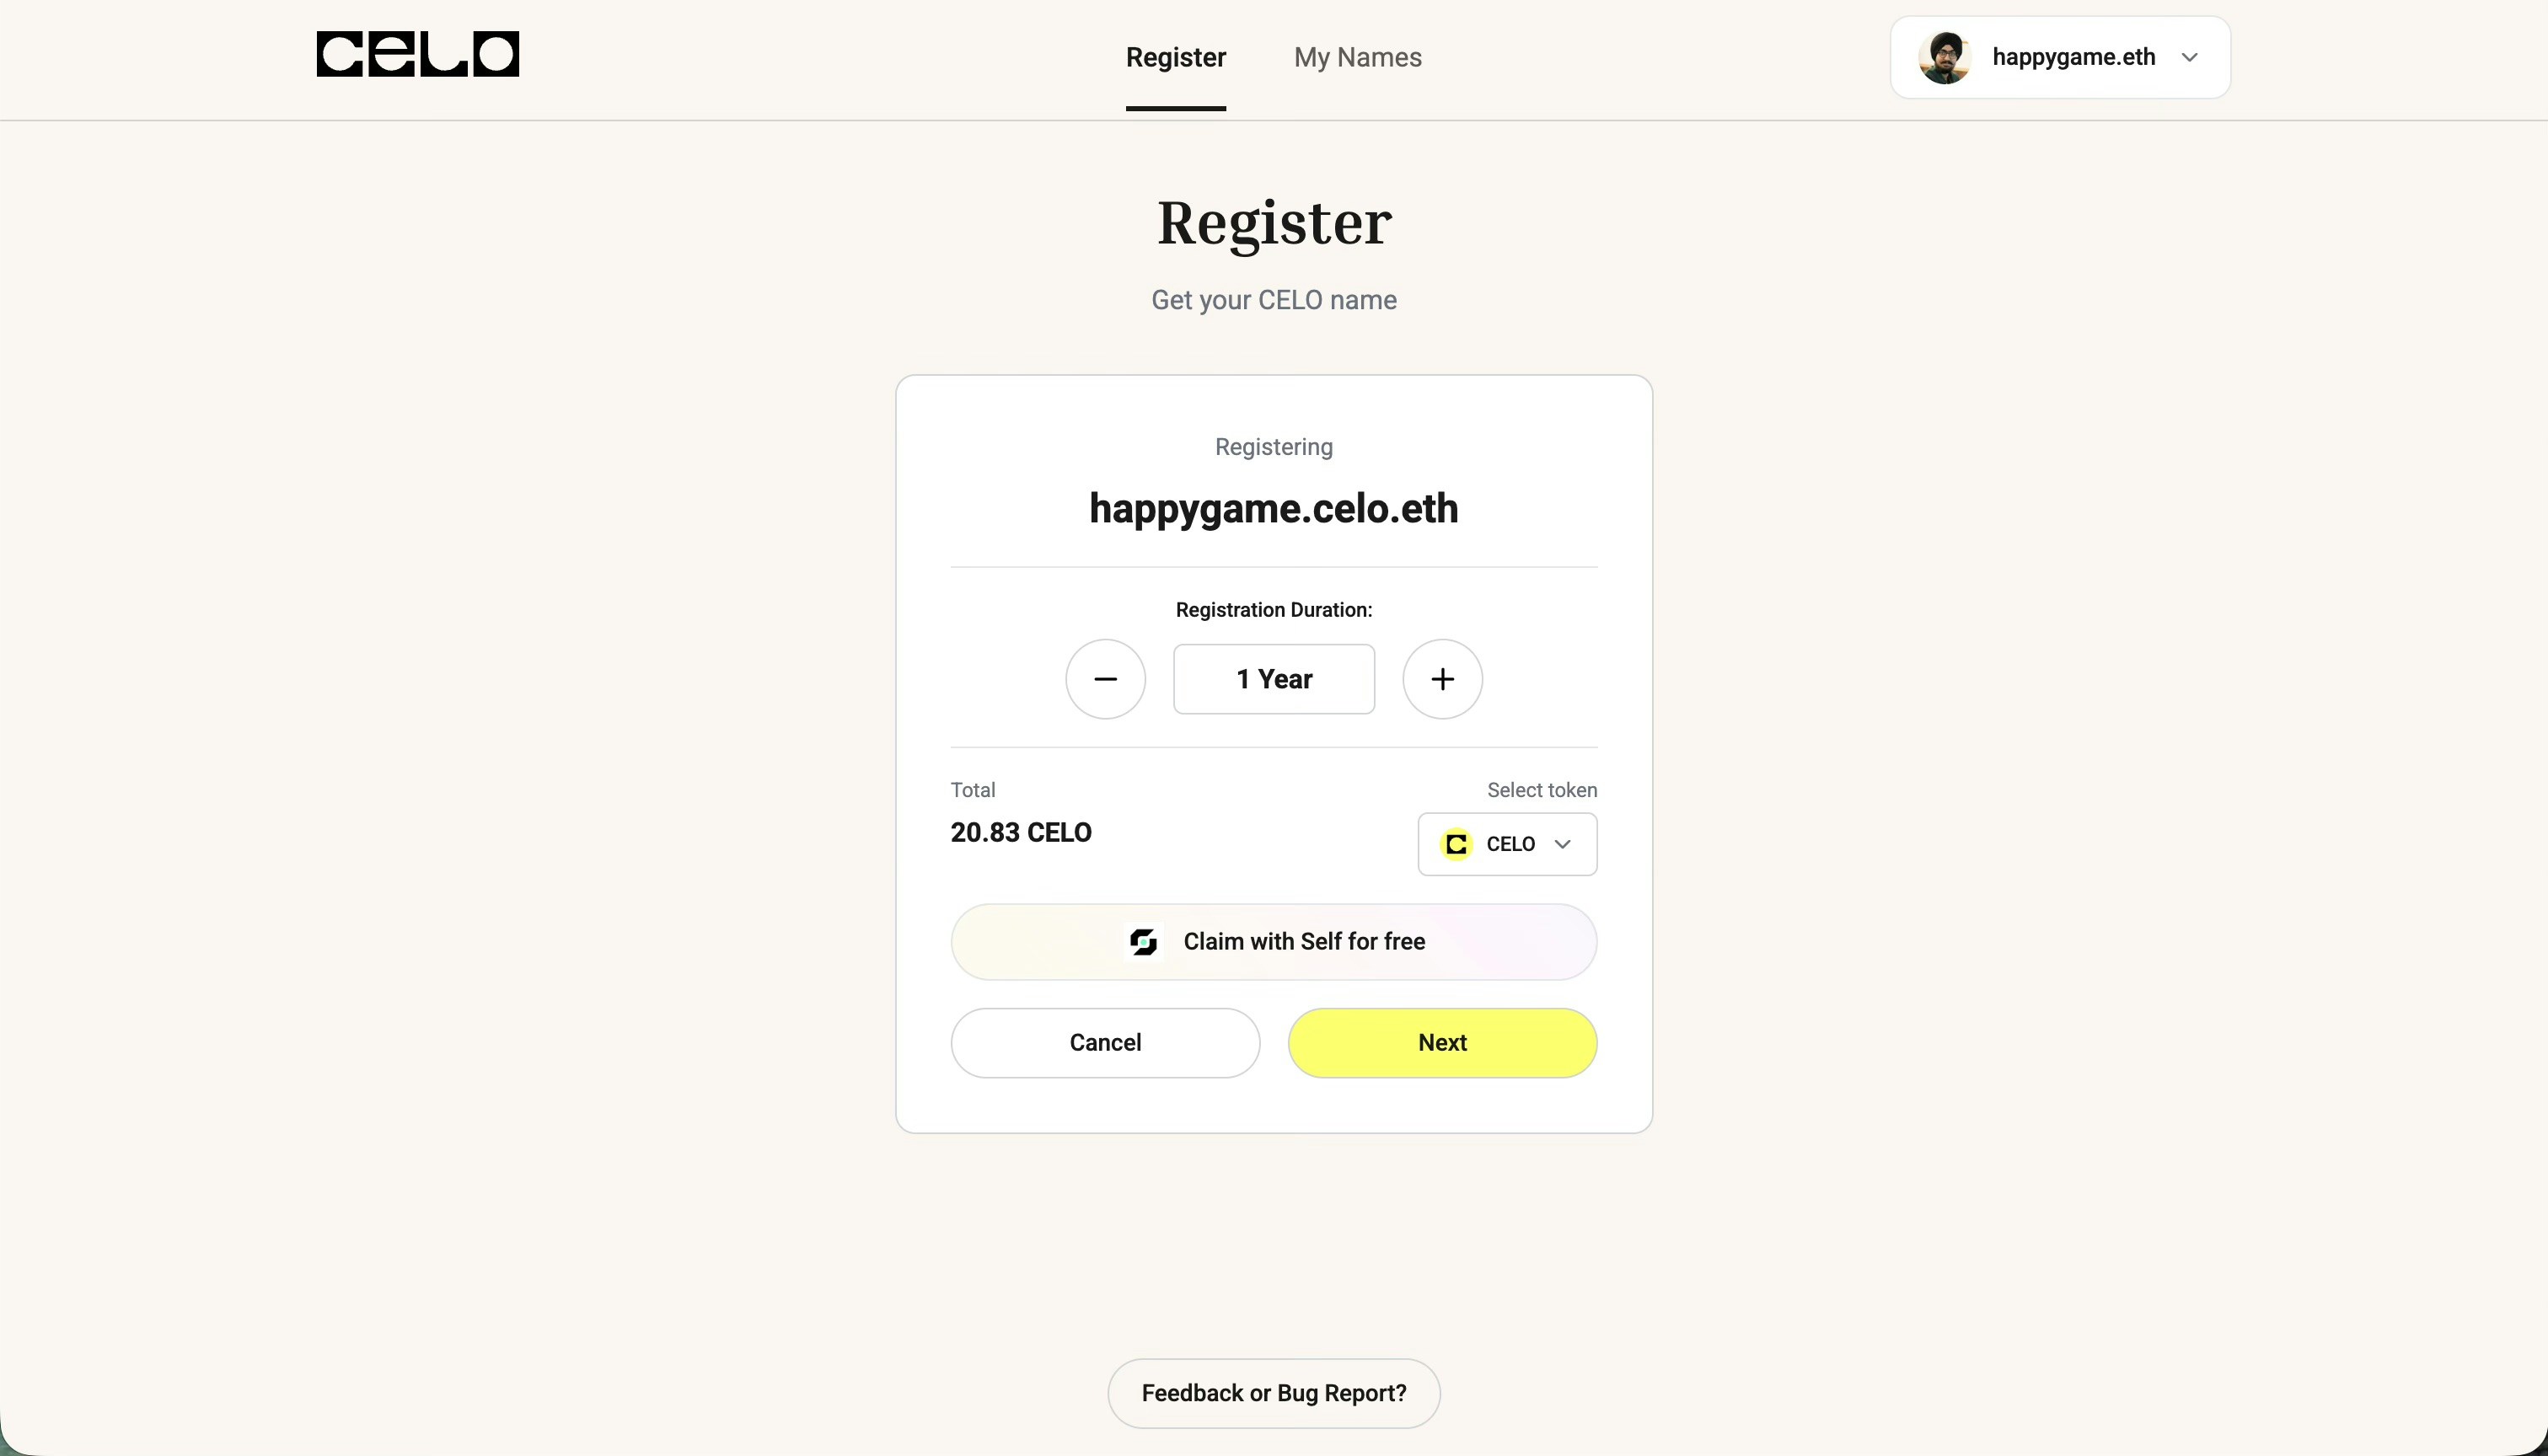The width and height of the screenshot is (2548, 1456).
Task: Open the account chevron next to happygame.eth
Action: (x=2189, y=57)
